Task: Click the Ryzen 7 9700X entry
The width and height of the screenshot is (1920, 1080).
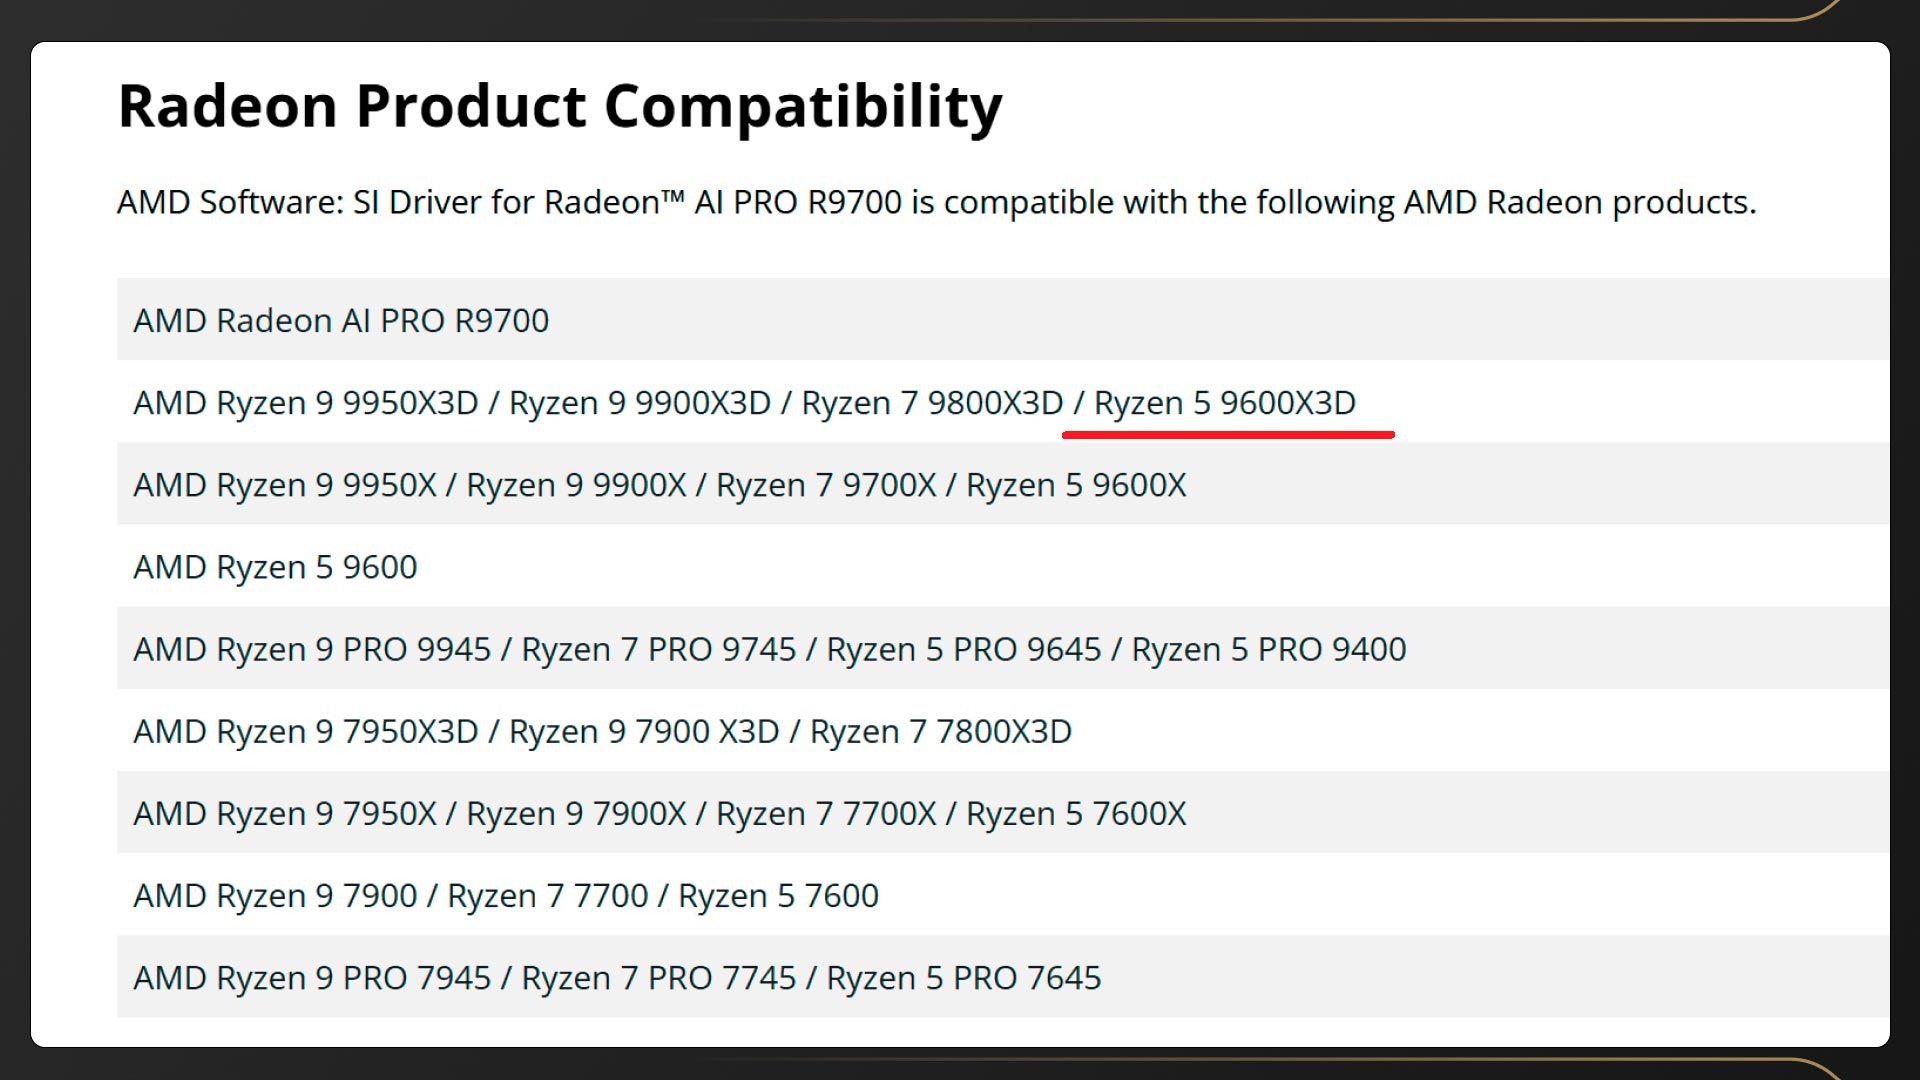Action: click(826, 485)
